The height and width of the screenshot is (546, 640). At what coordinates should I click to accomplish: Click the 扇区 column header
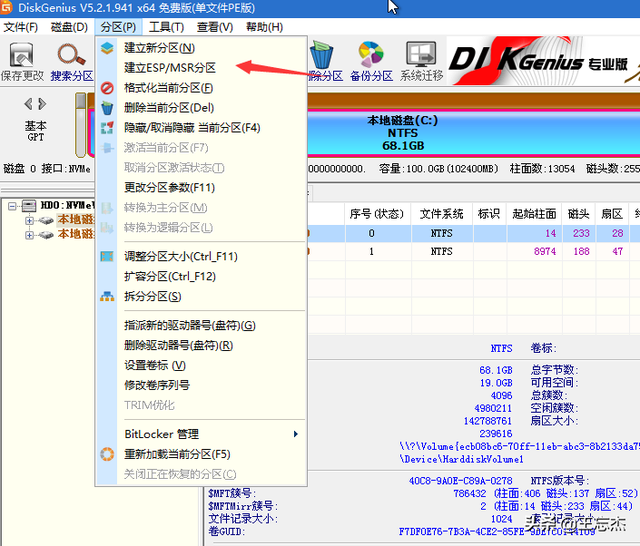coord(611,214)
